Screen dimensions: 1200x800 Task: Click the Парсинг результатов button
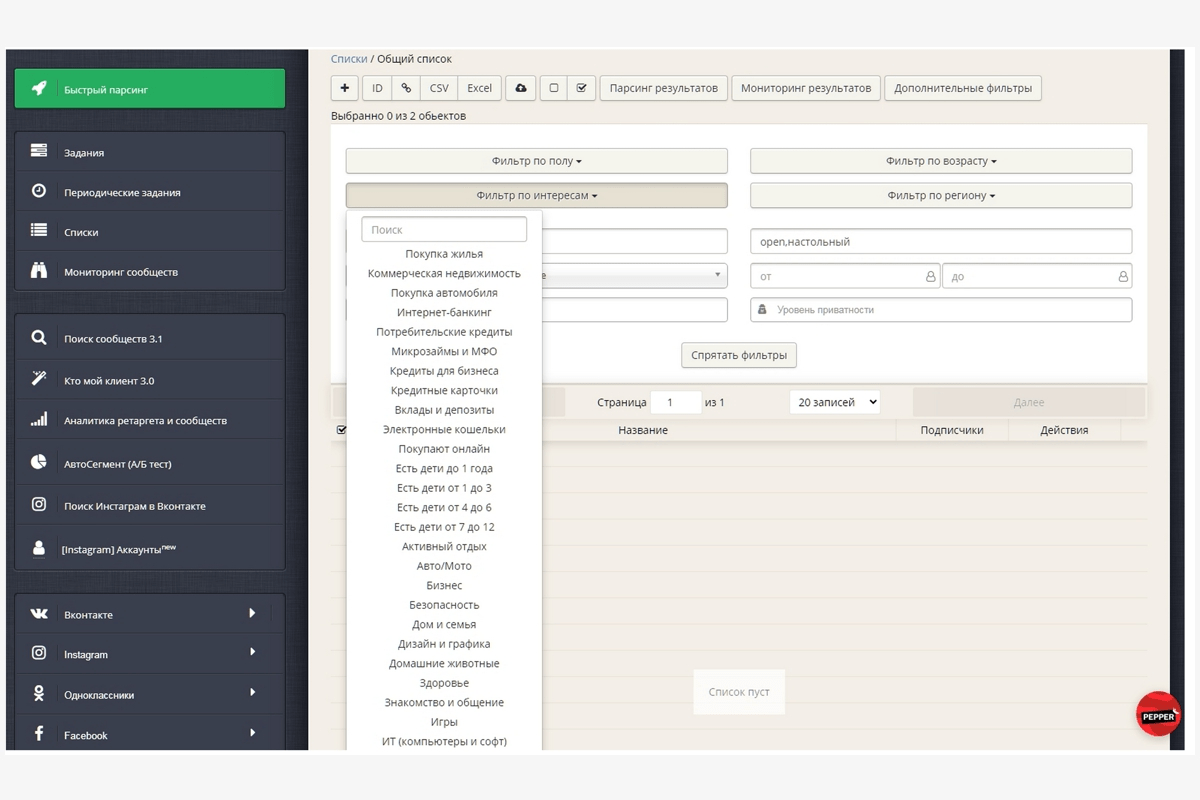[663, 88]
